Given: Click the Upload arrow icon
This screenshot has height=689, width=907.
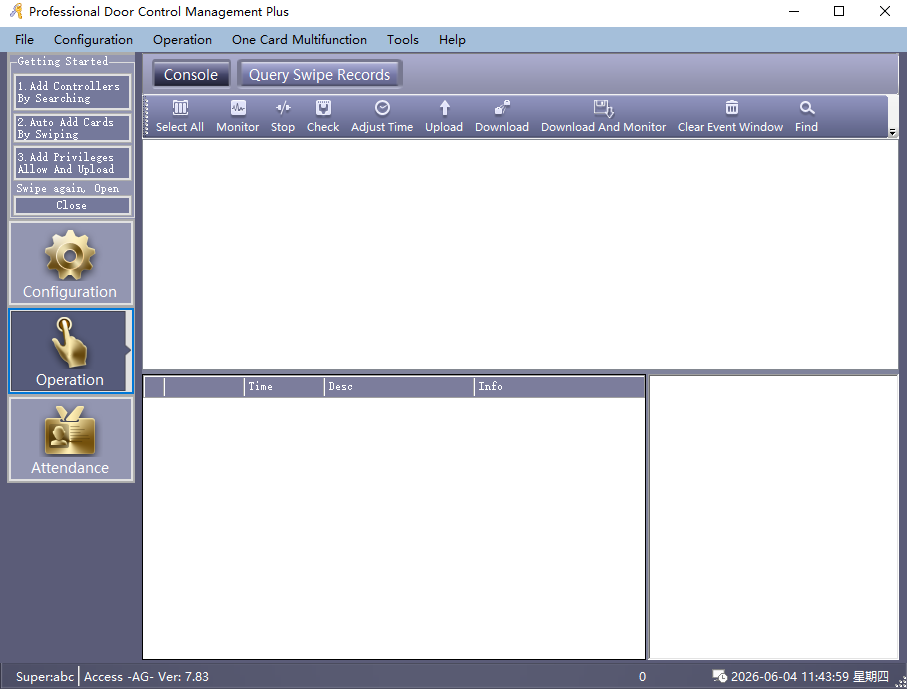Looking at the screenshot, I should click(x=444, y=108).
